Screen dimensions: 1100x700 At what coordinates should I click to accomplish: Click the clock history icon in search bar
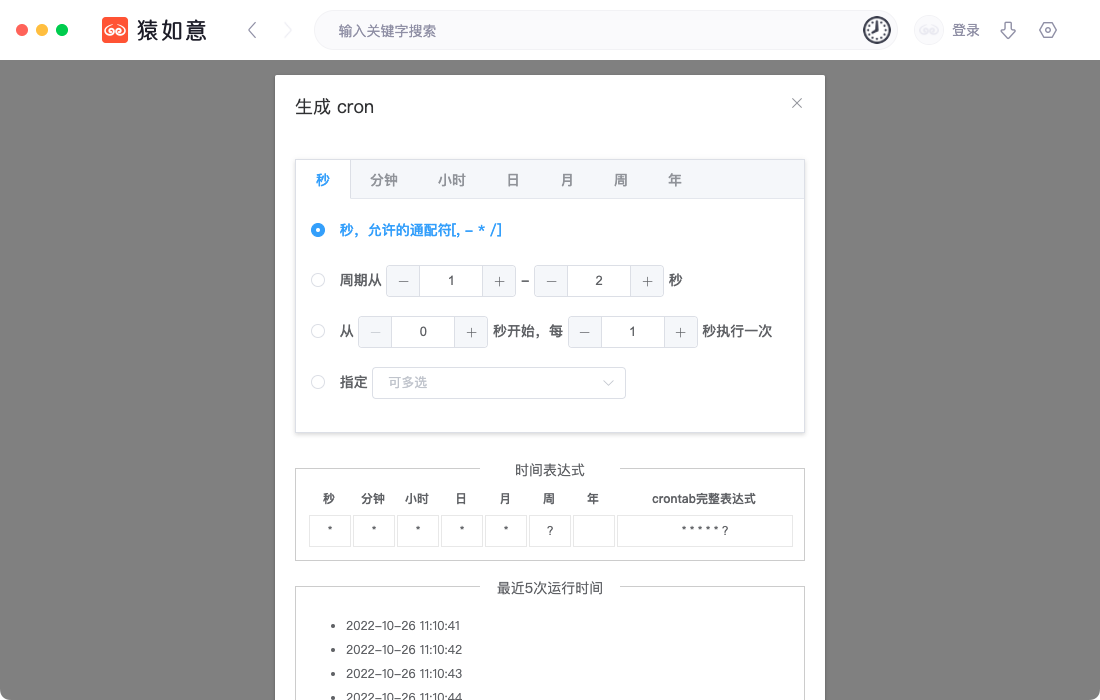point(876,30)
